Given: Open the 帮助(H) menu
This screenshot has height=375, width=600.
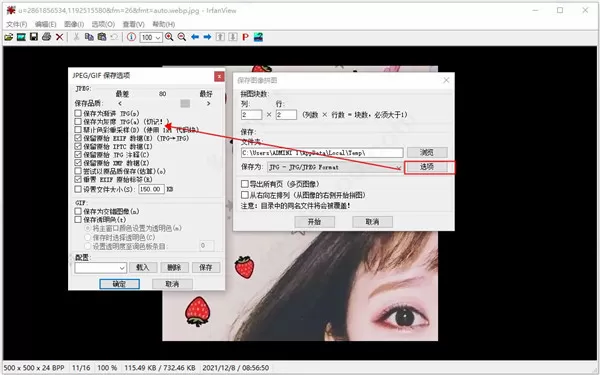Looking at the screenshot, I should pyautogui.click(x=164, y=24).
